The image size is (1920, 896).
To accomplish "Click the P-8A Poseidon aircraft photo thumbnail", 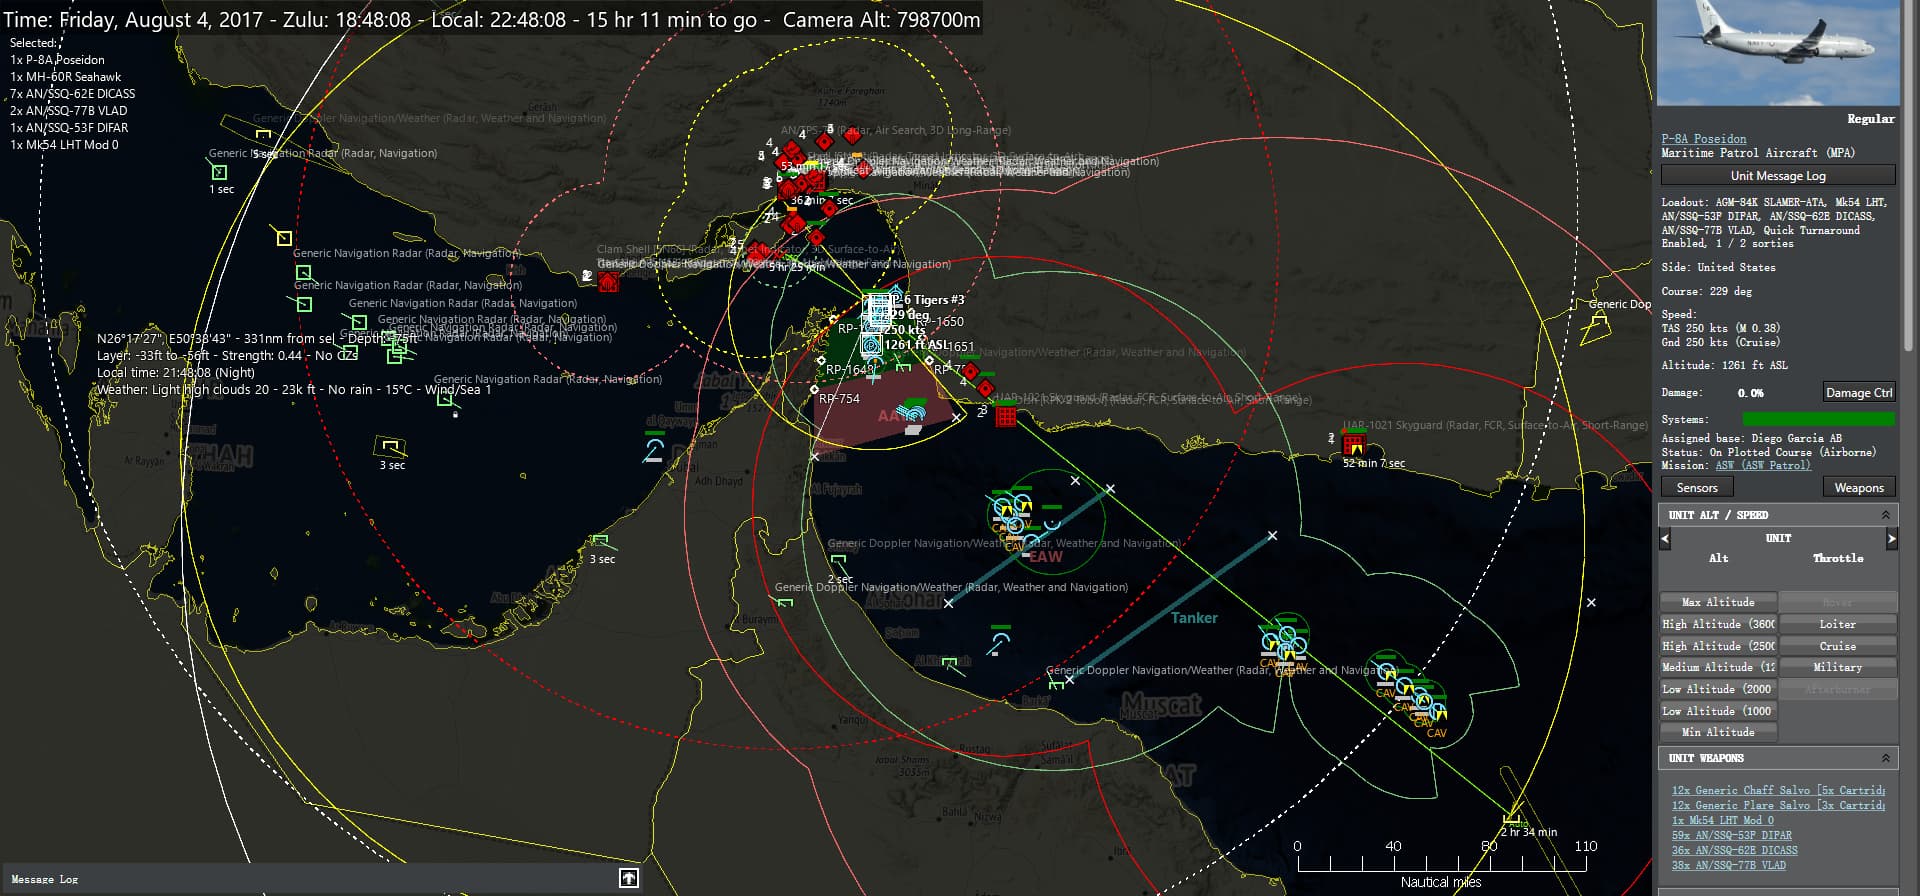I will point(1778,52).
